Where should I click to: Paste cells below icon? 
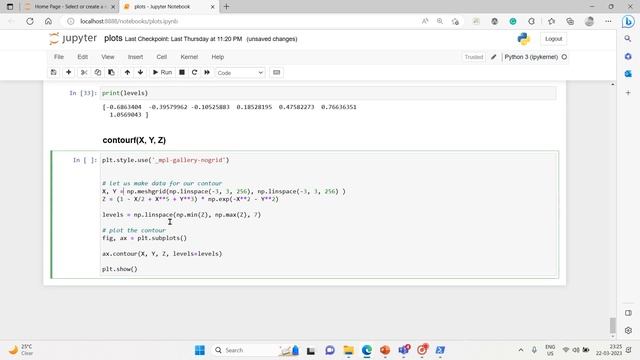(x=111, y=72)
